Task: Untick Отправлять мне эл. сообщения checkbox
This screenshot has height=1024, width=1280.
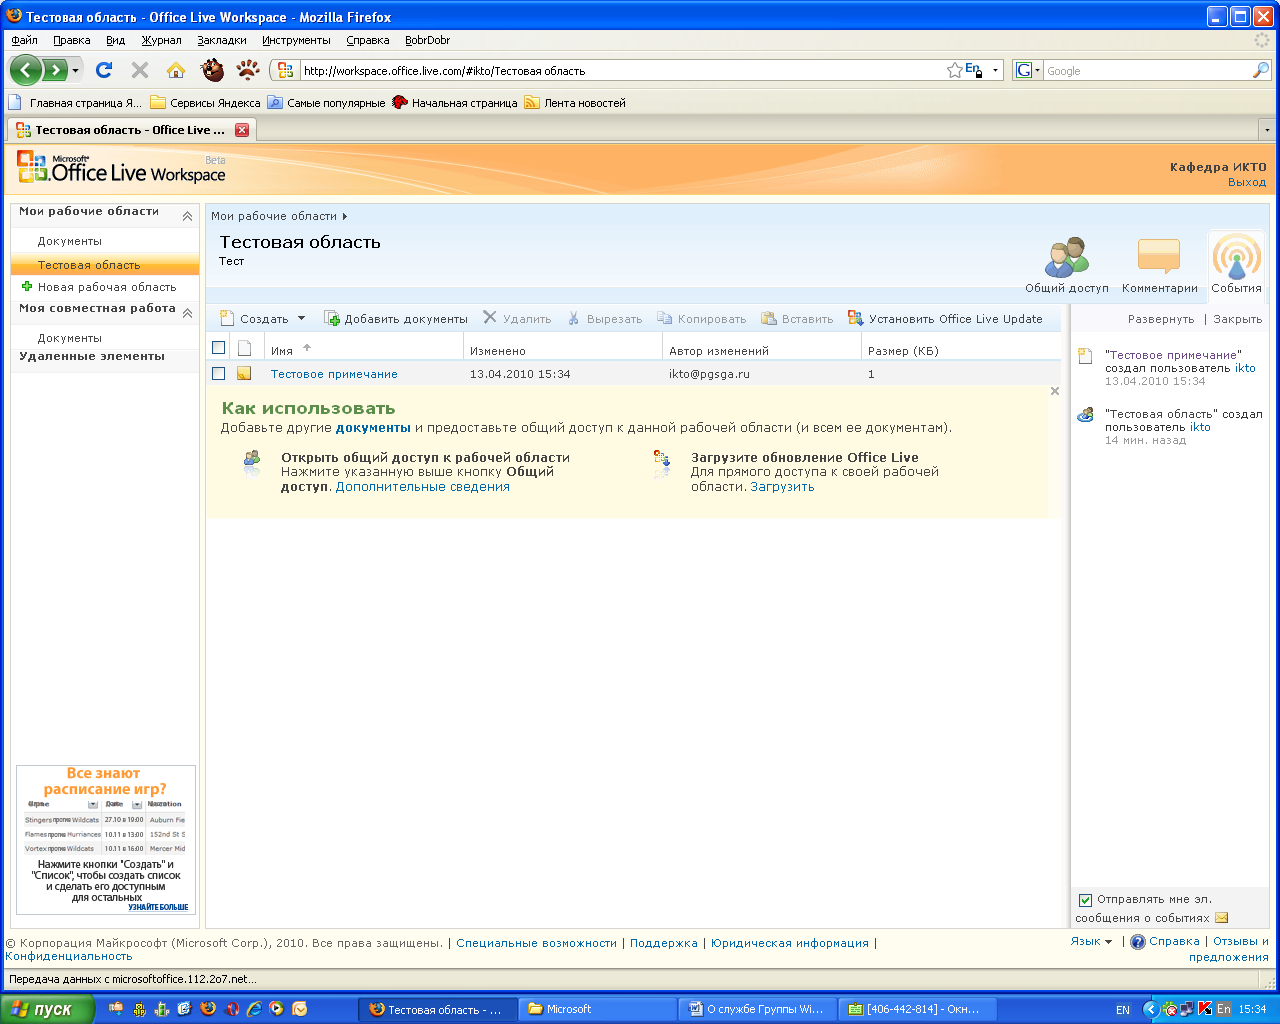Action: [x=1085, y=900]
